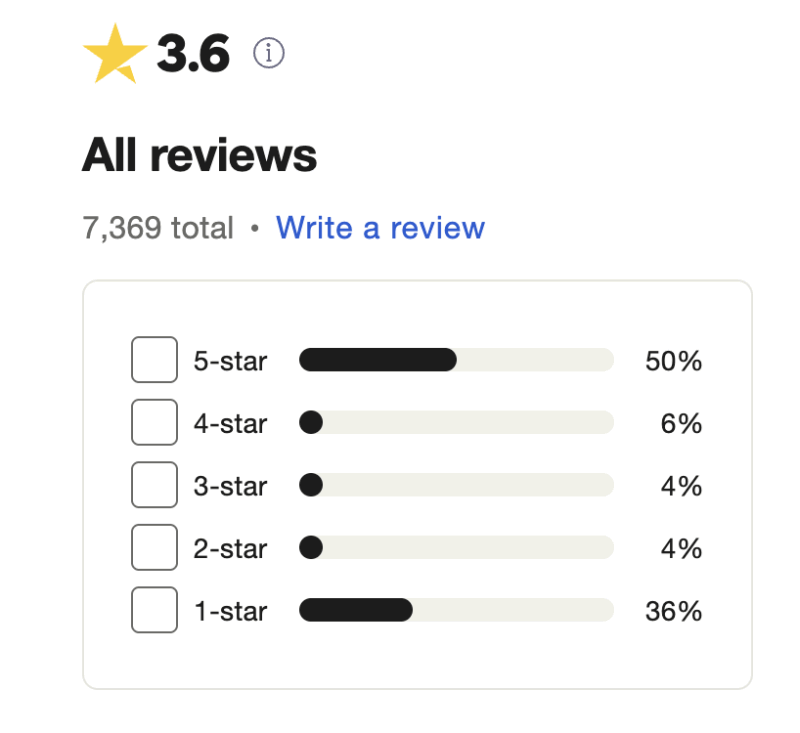Screen dimensions: 800x733
Task: Click the 50% percentage value
Action: [673, 361]
